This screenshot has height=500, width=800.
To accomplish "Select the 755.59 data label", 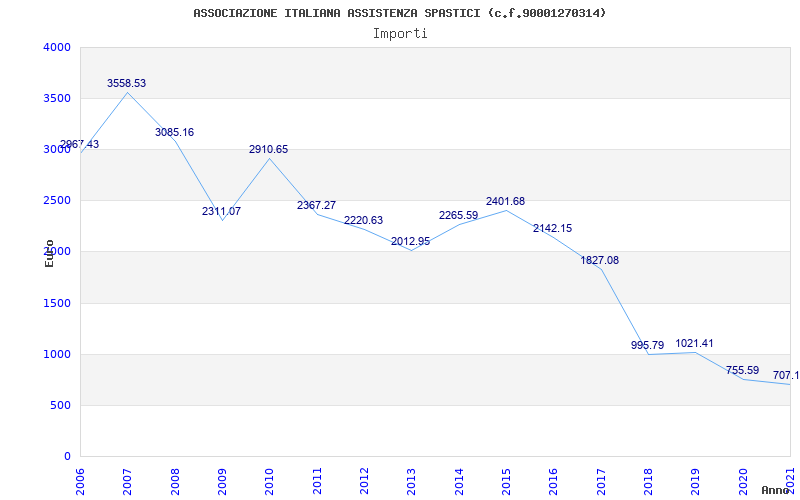I will (742, 370).
